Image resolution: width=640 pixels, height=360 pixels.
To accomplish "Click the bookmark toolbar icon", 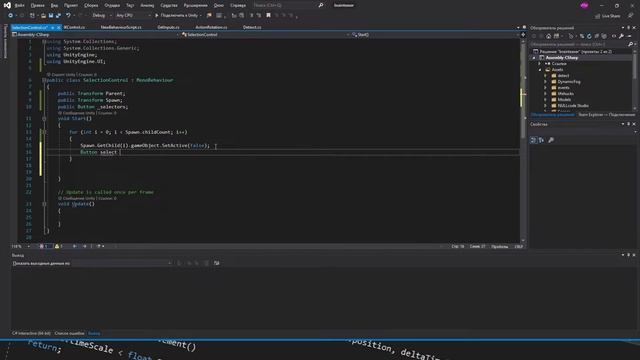I will pos(268,16).
